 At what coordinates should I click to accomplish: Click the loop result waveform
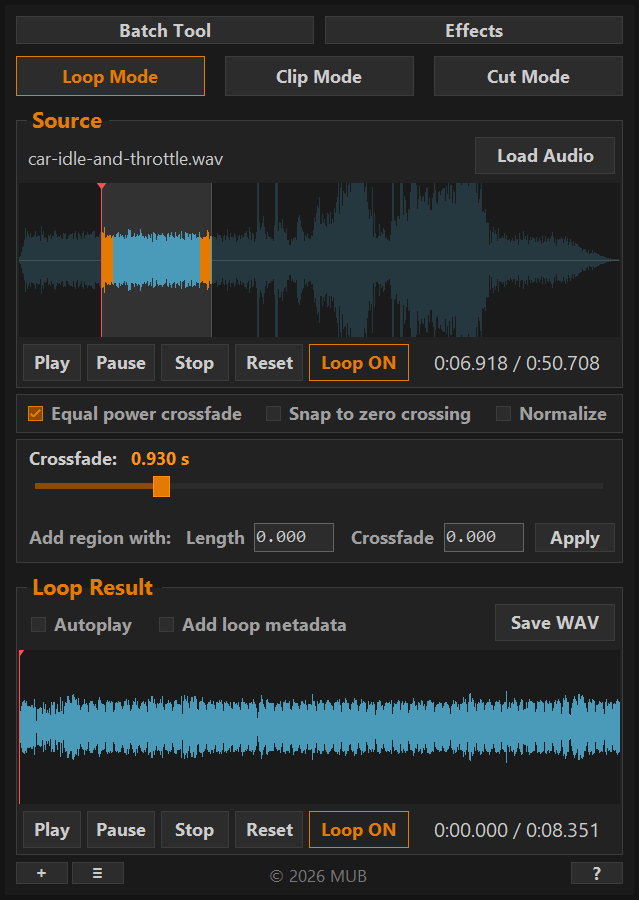pyautogui.click(x=320, y=727)
